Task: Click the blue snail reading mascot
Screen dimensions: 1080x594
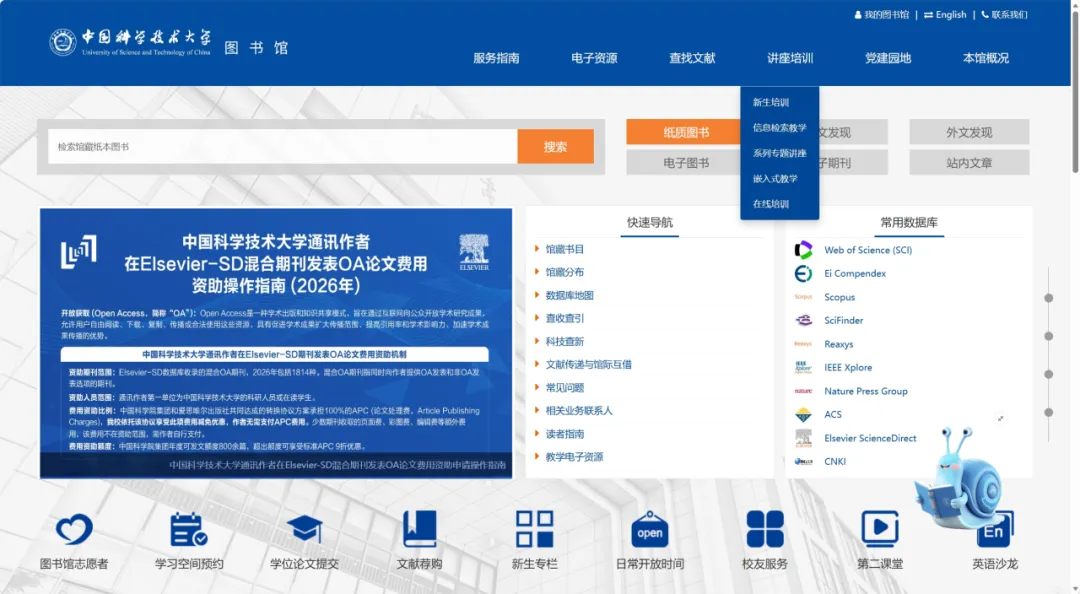Action: [x=961, y=479]
